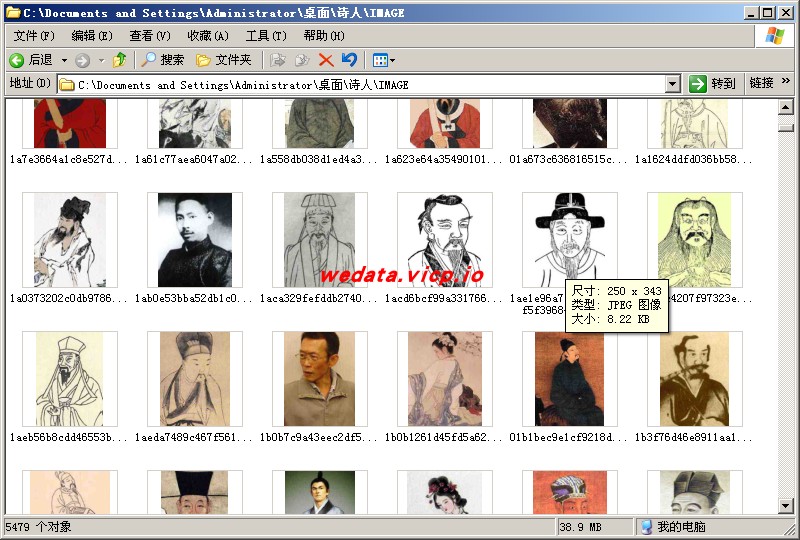Select thumbnail 1a0373202c0db9786 painted poet
800x540 pixels.
point(70,240)
